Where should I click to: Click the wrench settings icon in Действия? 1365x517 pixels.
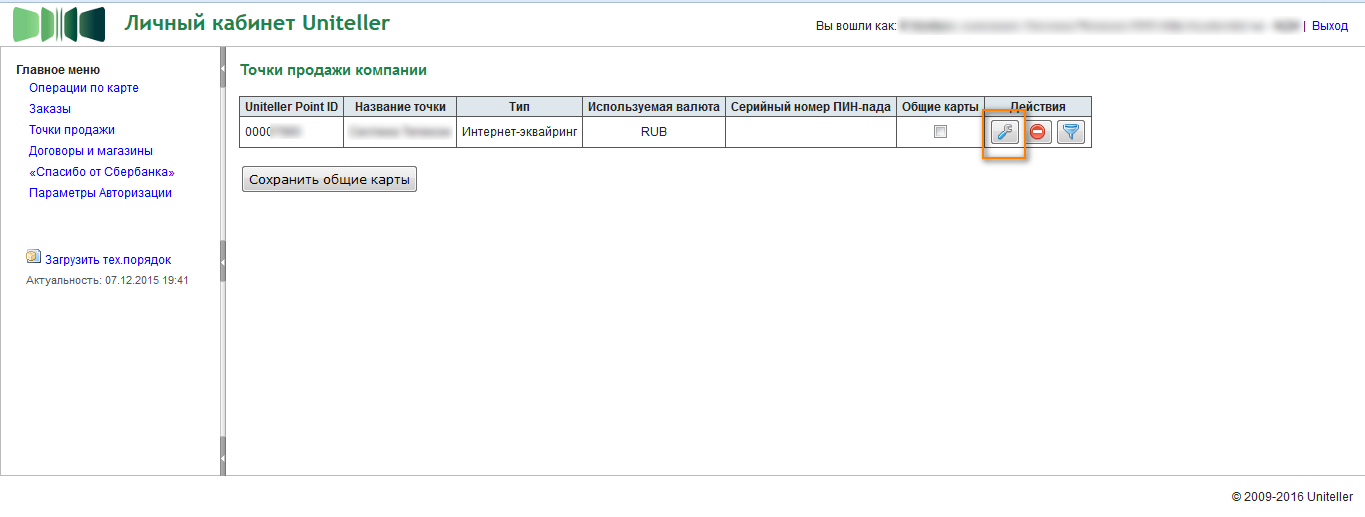pyautogui.click(x=1005, y=132)
